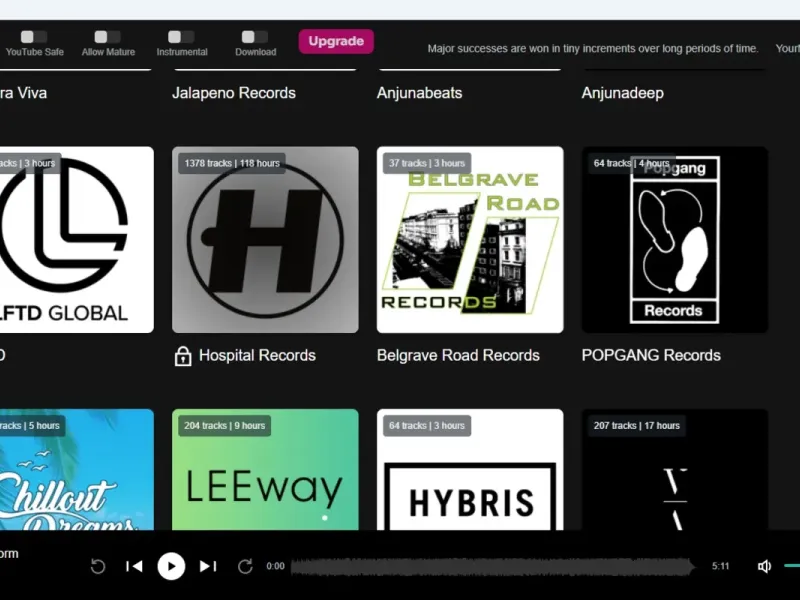This screenshot has height=600, width=800.
Task: Click the rewind (counterclockwise arrow) icon
Action: click(x=98, y=566)
